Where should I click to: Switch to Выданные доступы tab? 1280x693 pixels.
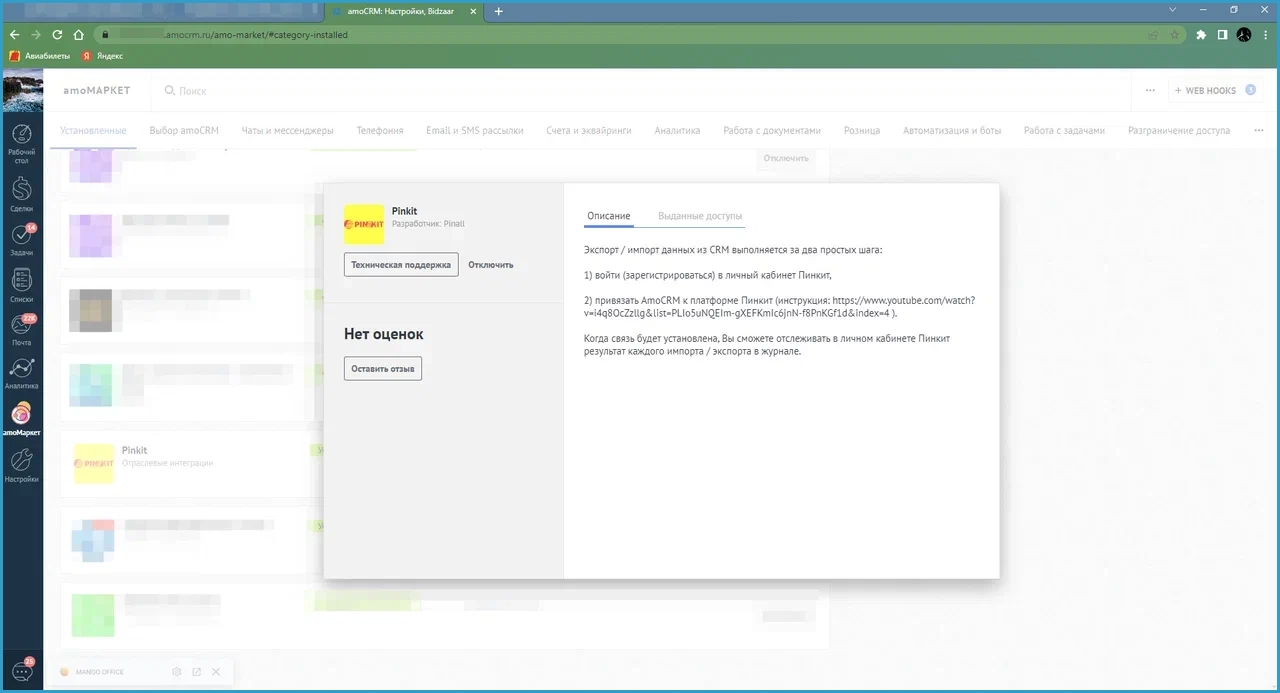click(700, 216)
